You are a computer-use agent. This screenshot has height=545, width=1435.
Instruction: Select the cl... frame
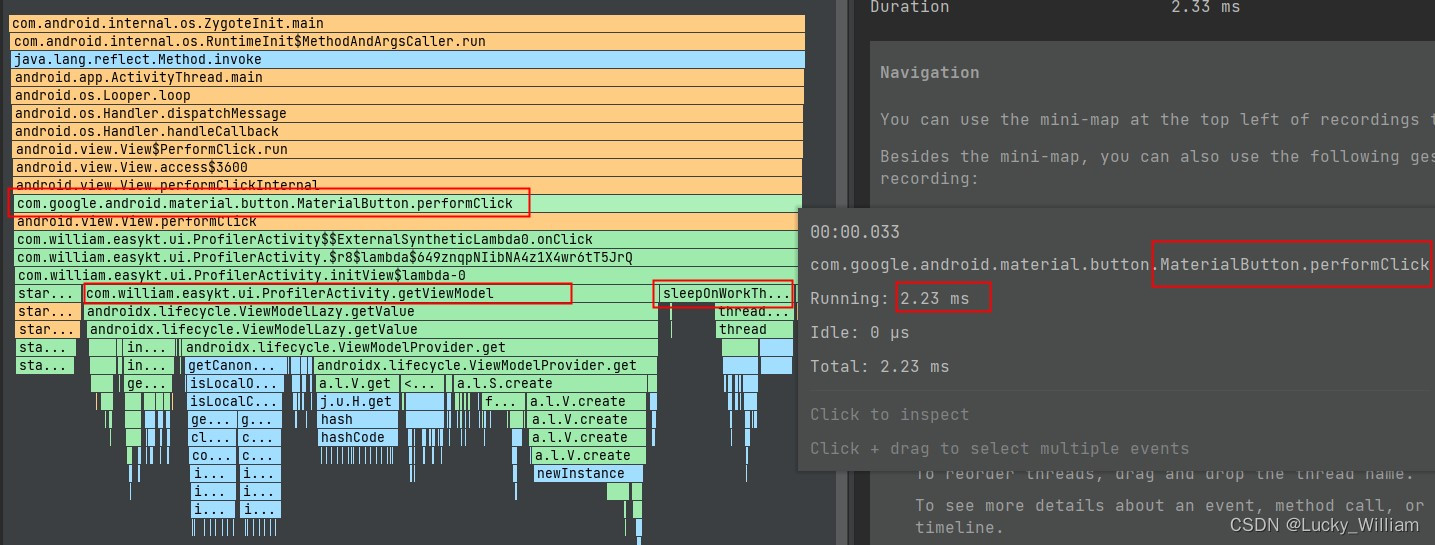pos(212,437)
